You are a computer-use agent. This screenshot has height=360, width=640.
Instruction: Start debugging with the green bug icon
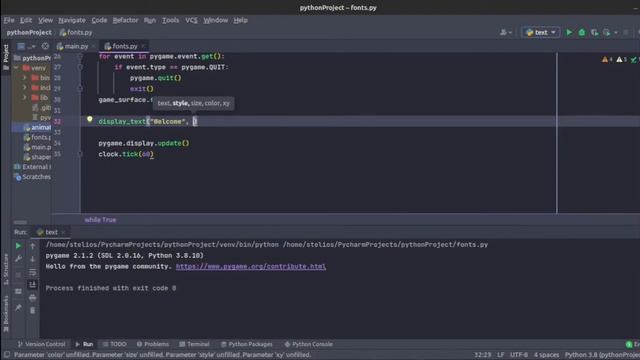point(582,32)
